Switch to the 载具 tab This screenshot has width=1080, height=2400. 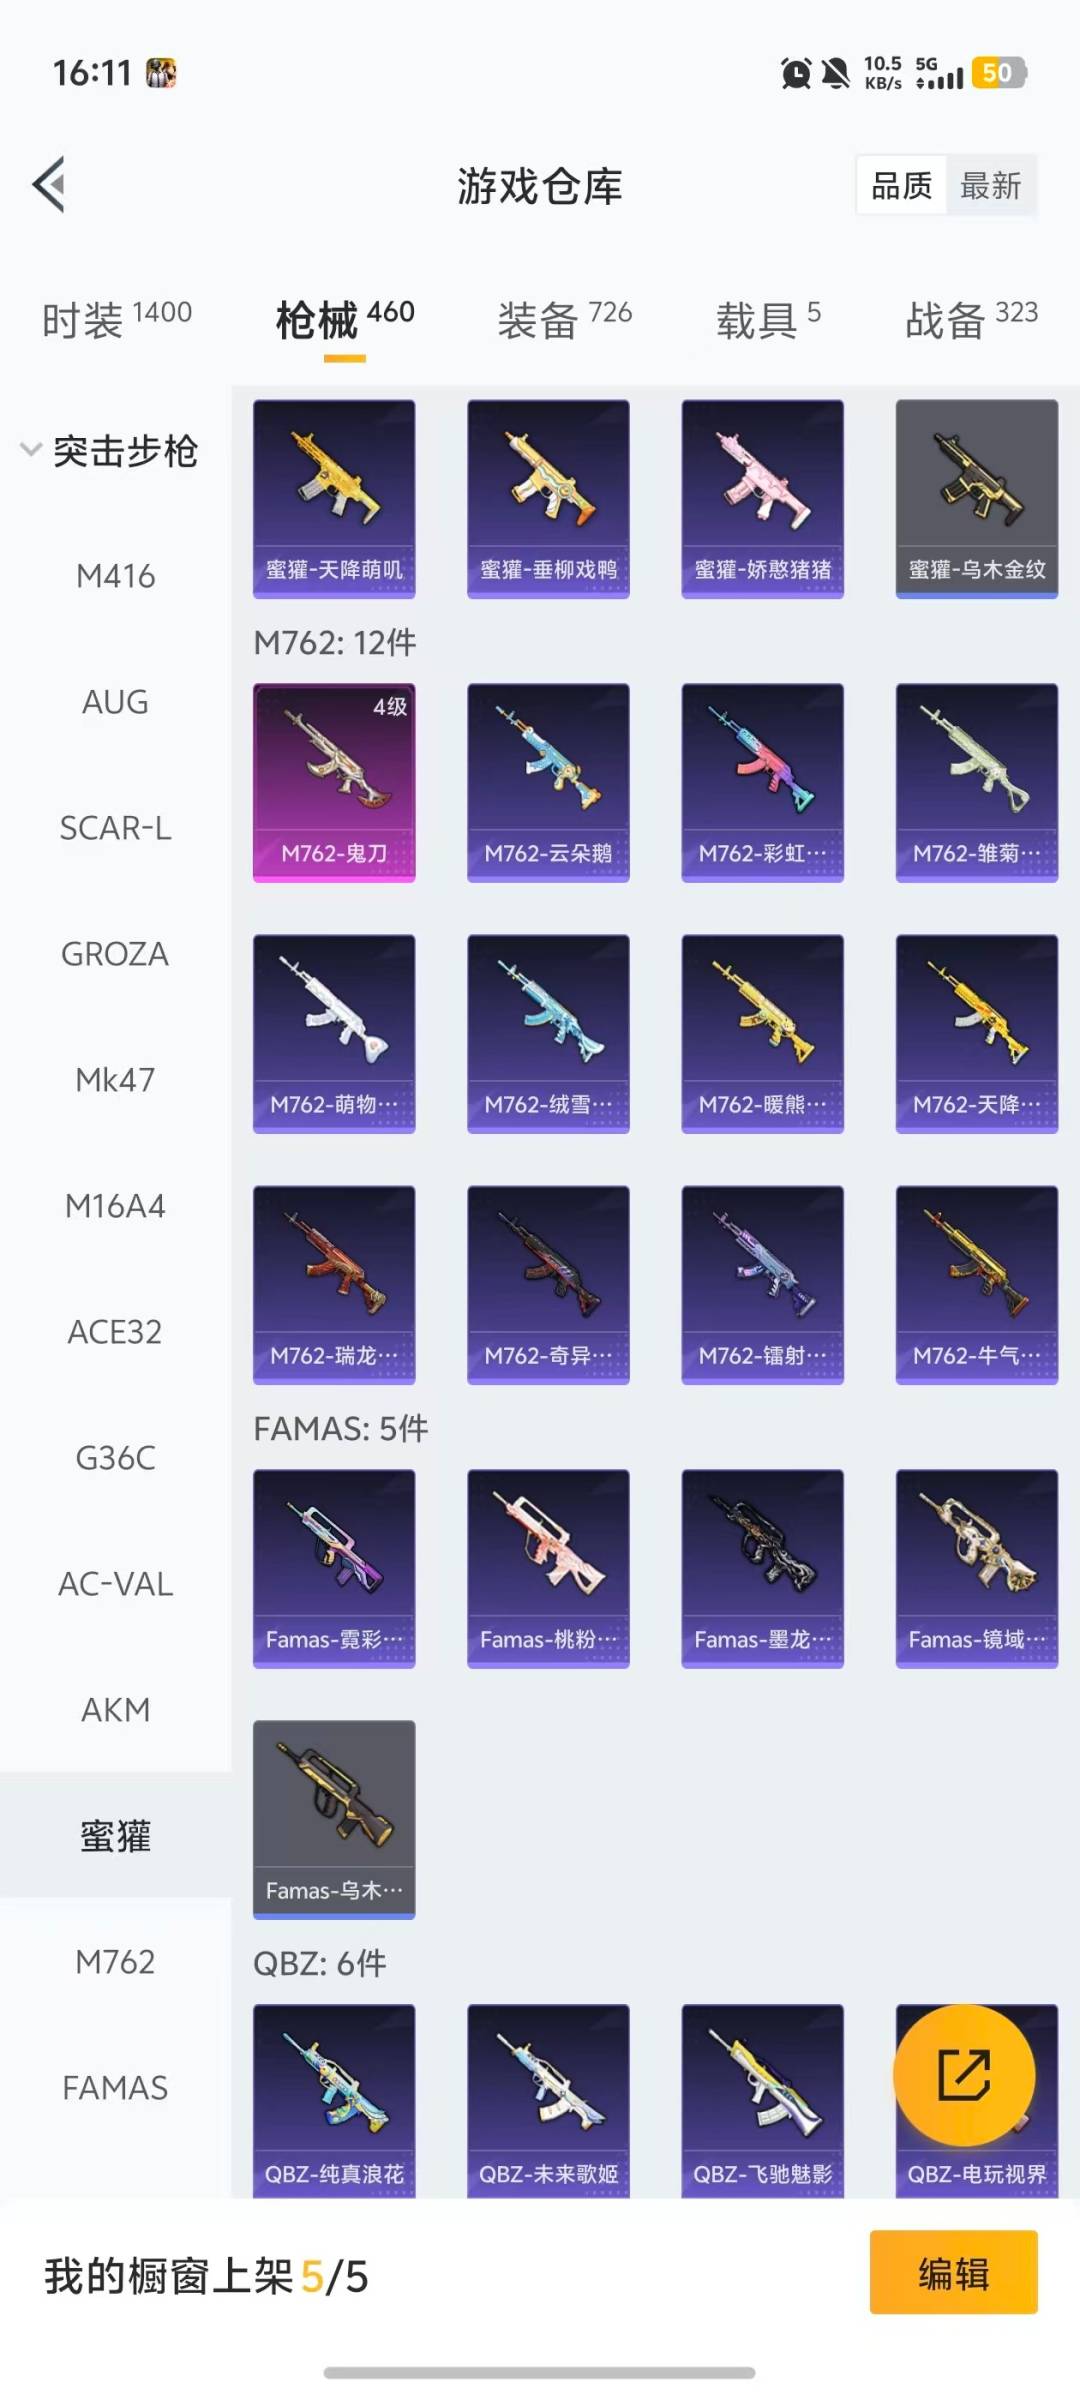(768, 320)
